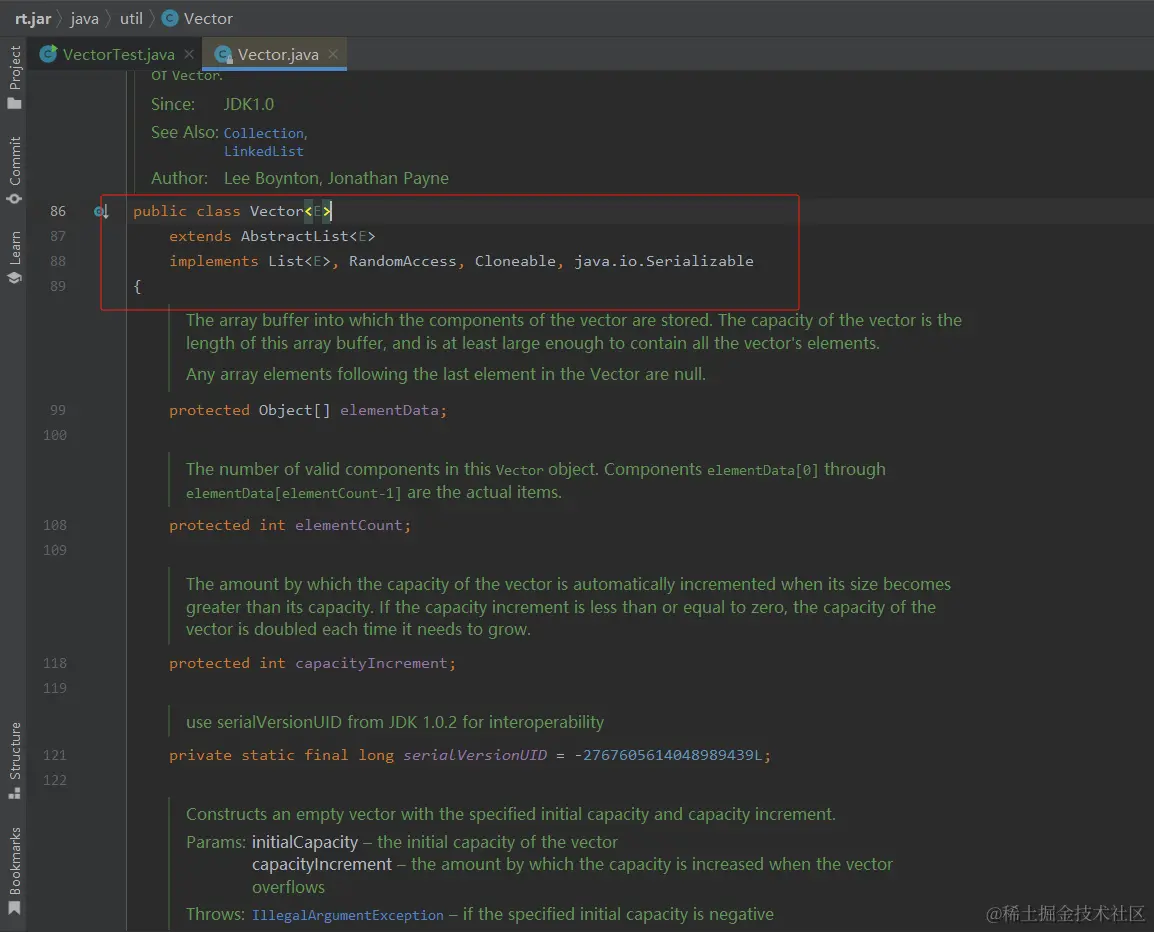Click the elementData field name

click(x=389, y=410)
